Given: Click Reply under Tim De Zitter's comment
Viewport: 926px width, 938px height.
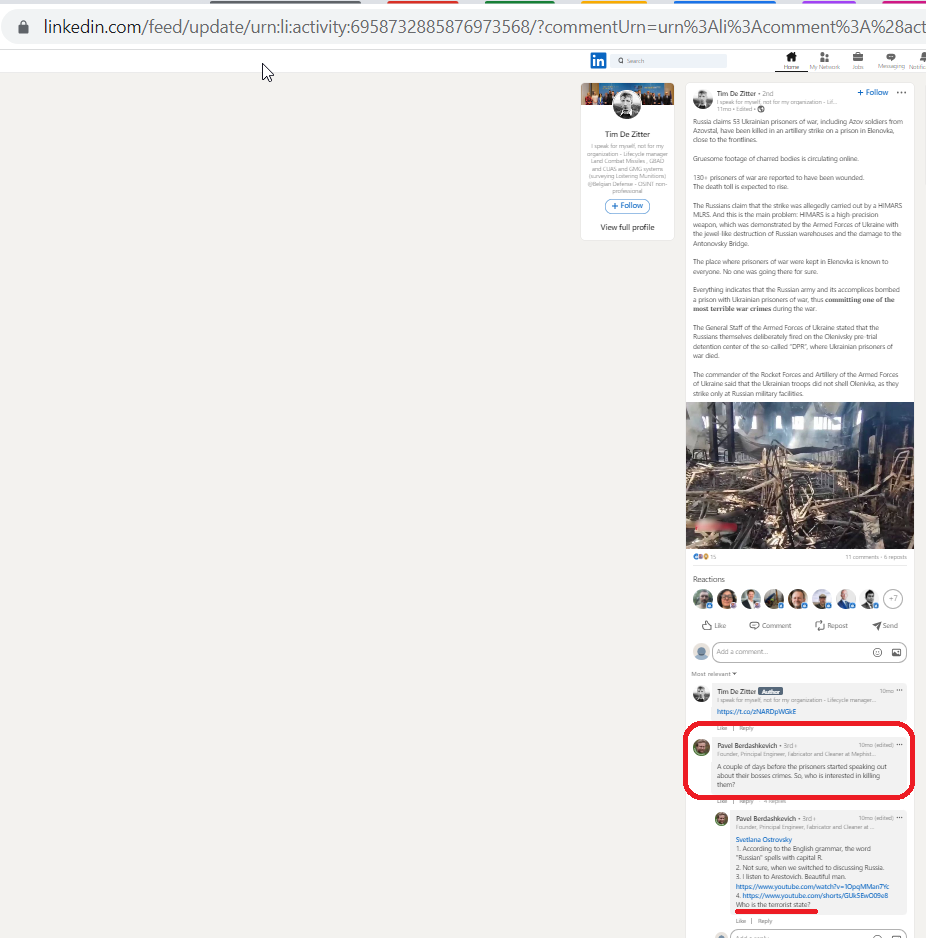Looking at the screenshot, I should click(746, 728).
